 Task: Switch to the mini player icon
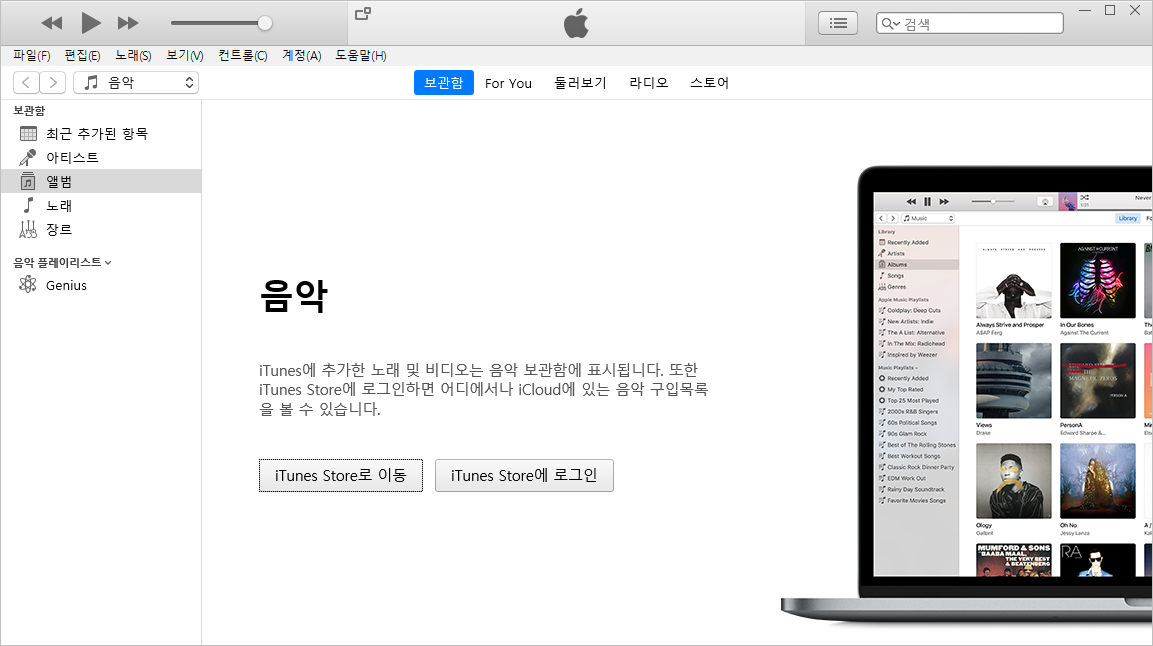[363, 13]
